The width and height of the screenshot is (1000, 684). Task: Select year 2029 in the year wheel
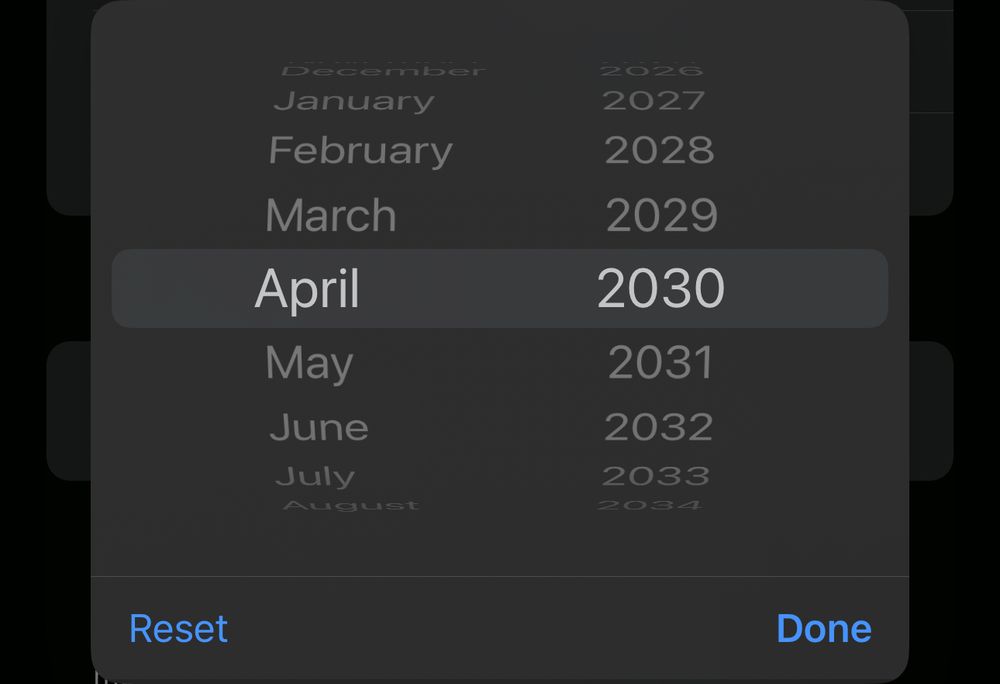[x=659, y=214]
